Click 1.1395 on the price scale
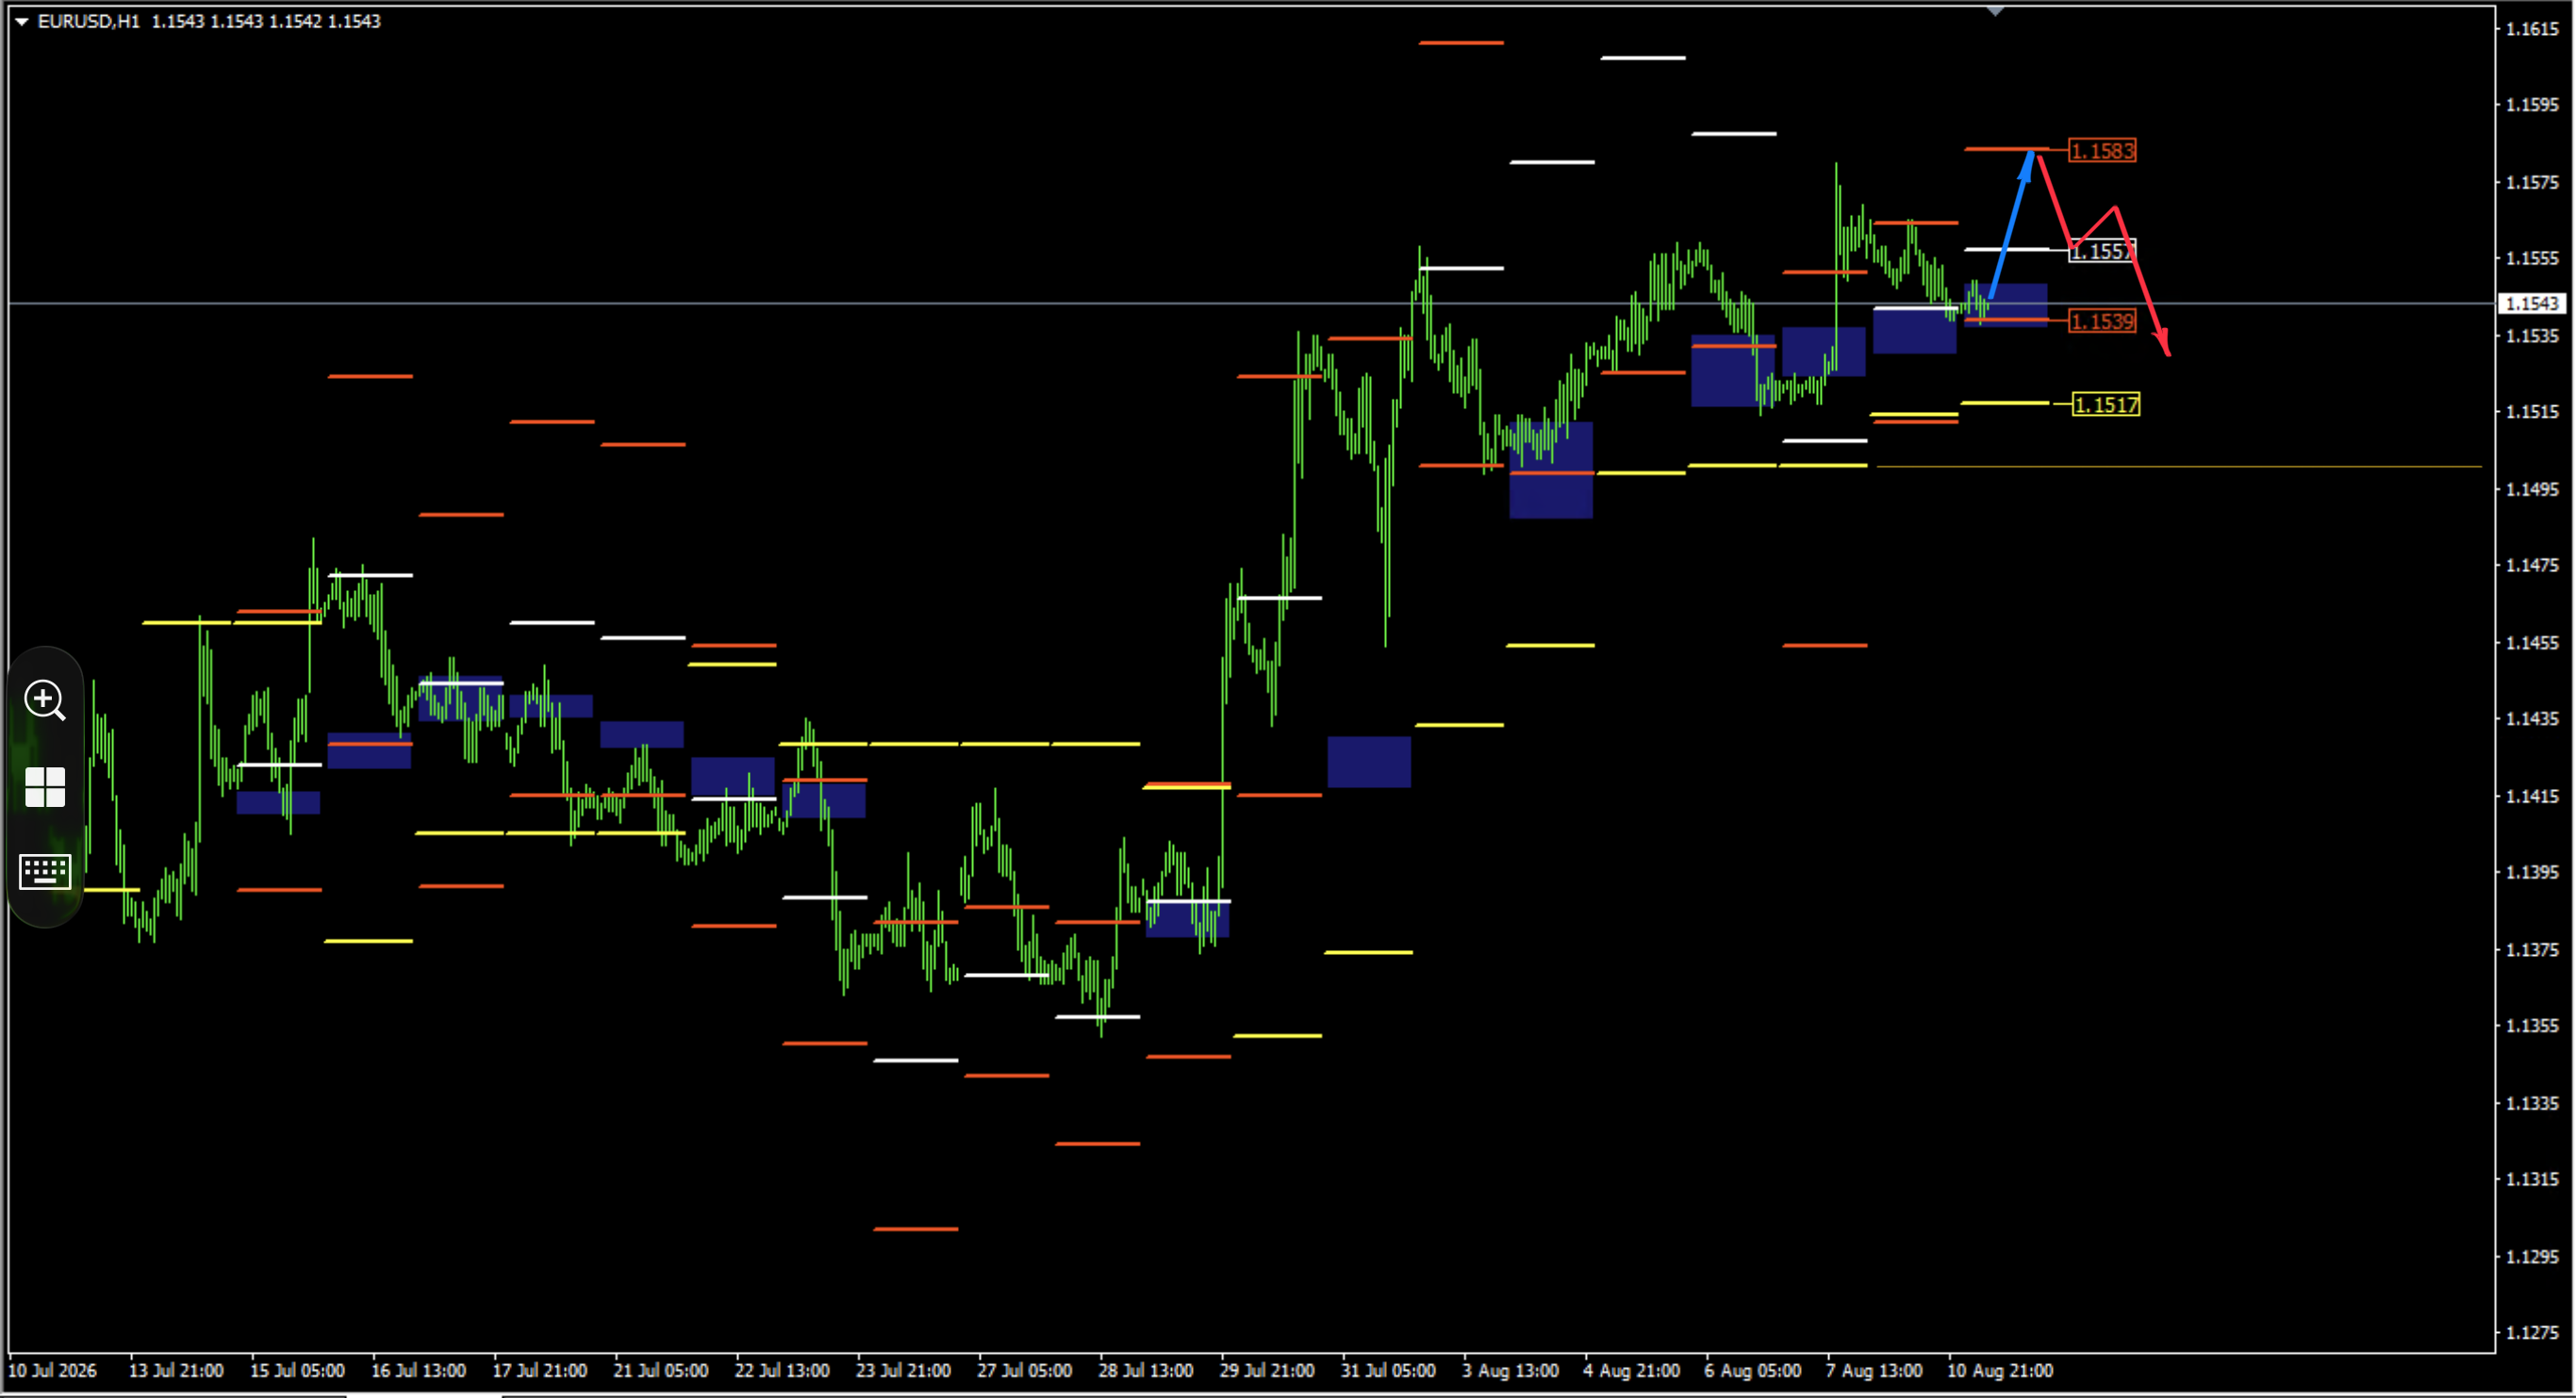2576x1398 pixels. [x=2531, y=872]
